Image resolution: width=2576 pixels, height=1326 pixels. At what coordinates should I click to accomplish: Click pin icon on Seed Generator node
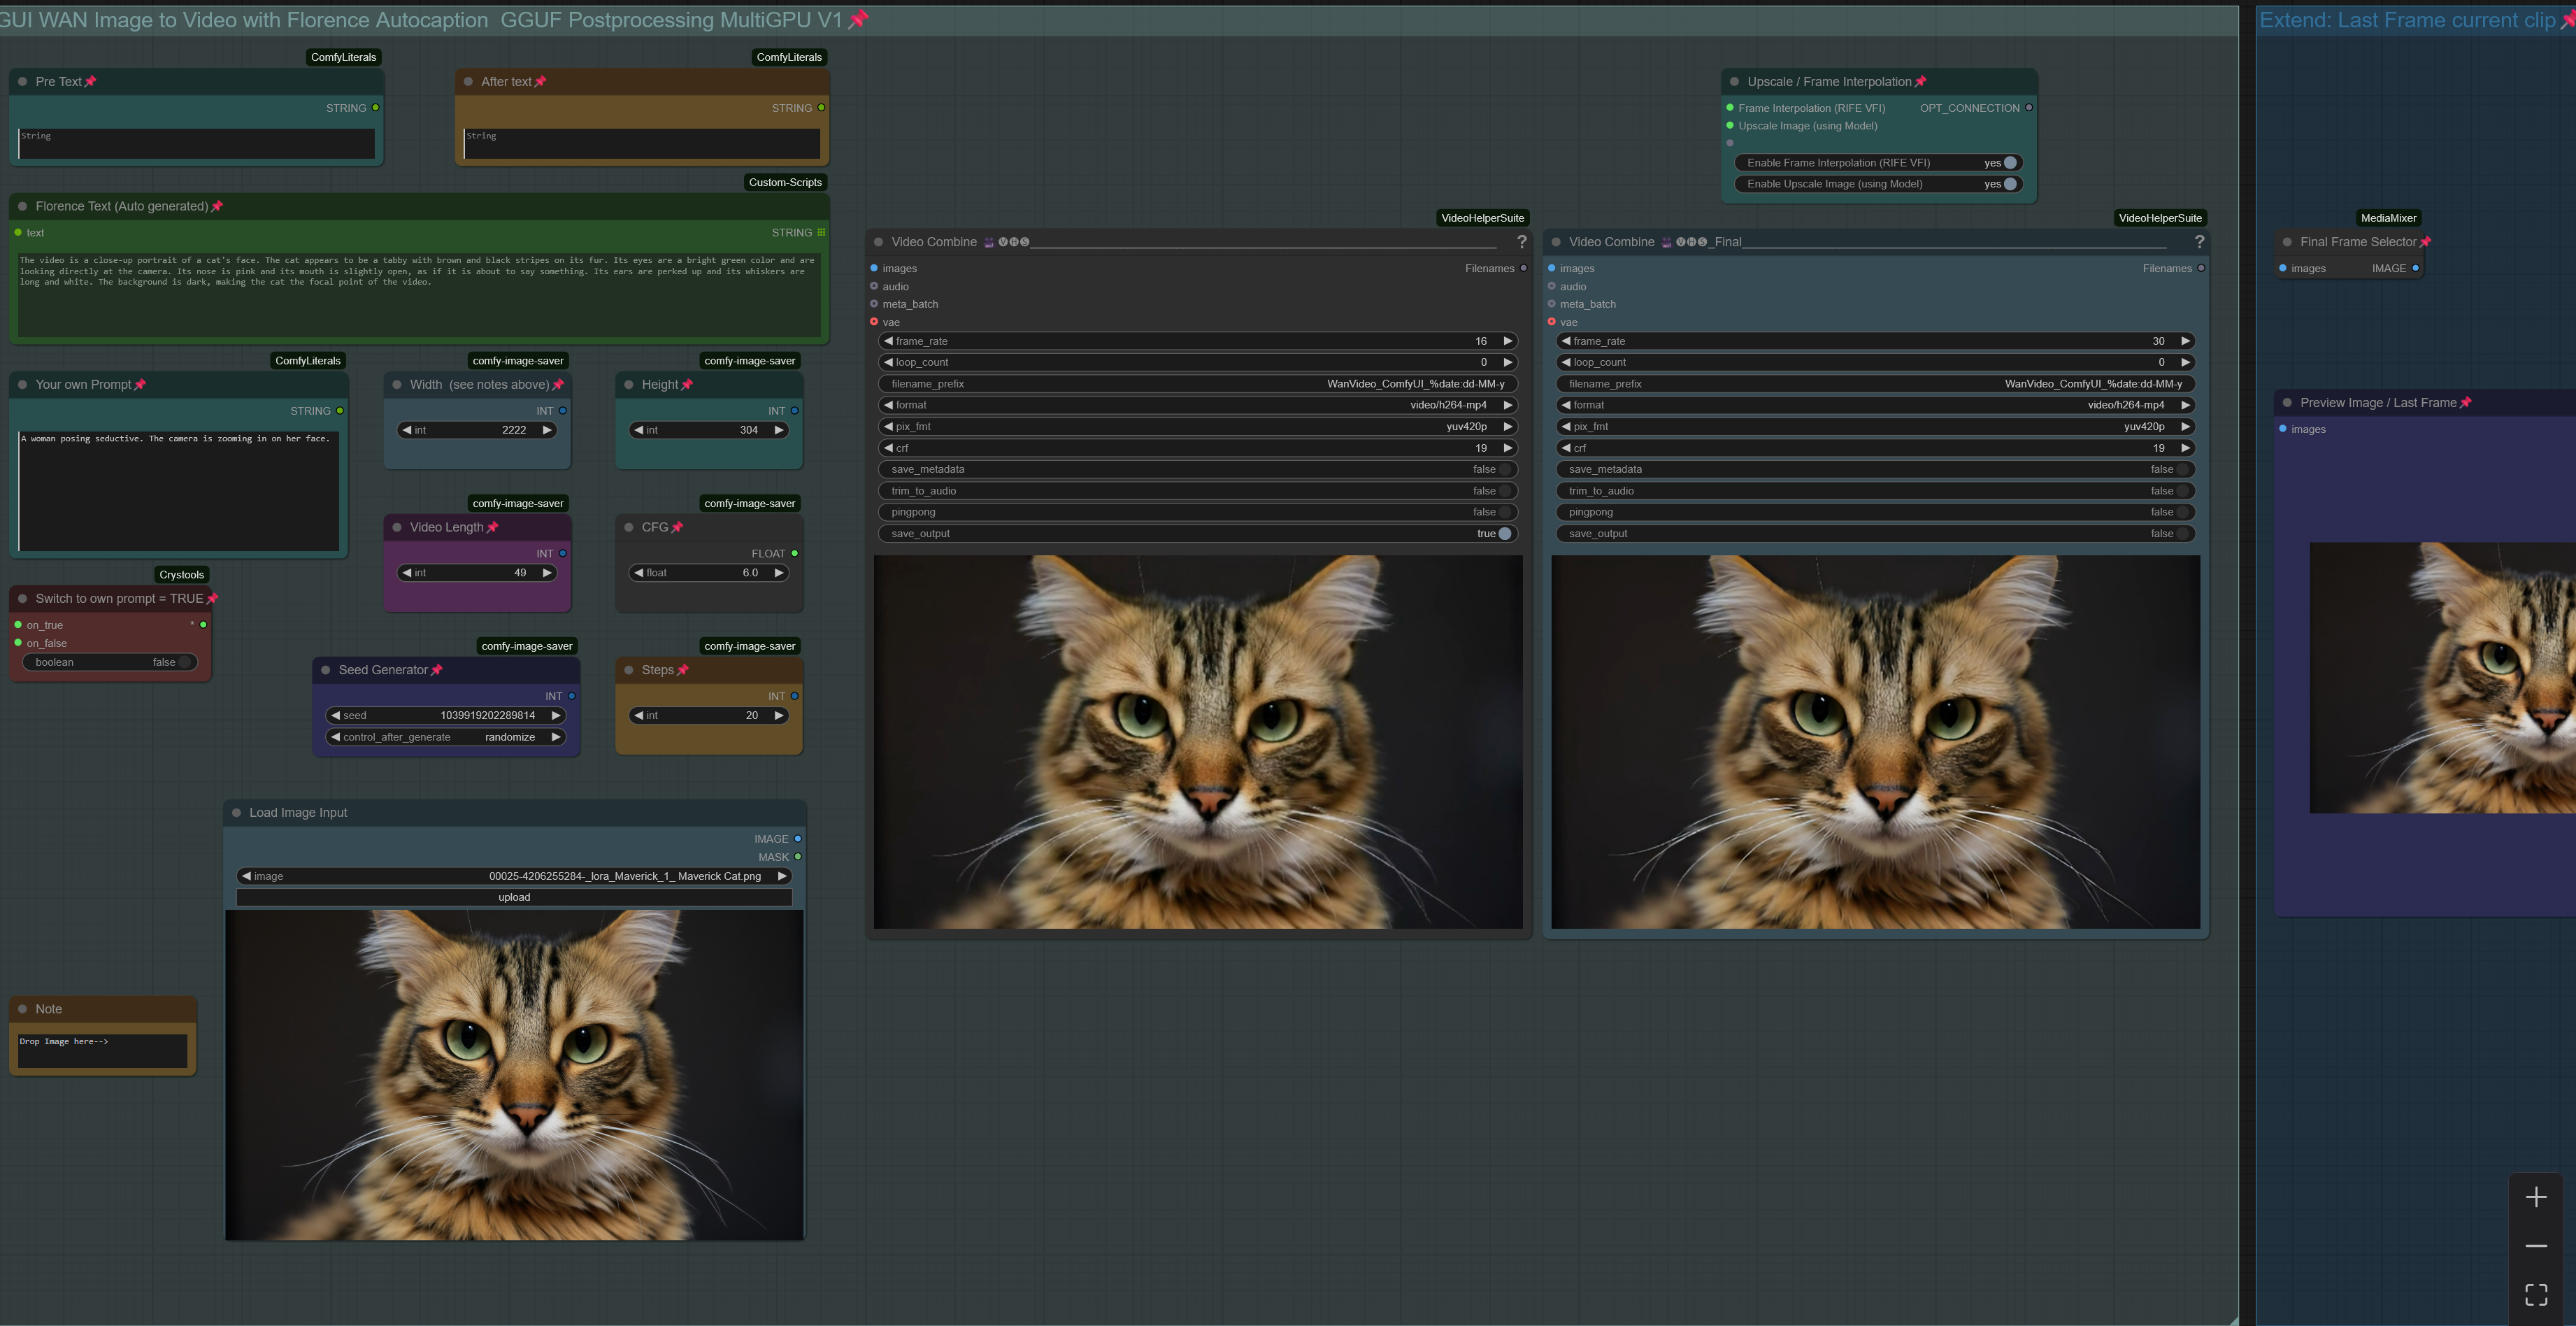click(x=436, y=670)
